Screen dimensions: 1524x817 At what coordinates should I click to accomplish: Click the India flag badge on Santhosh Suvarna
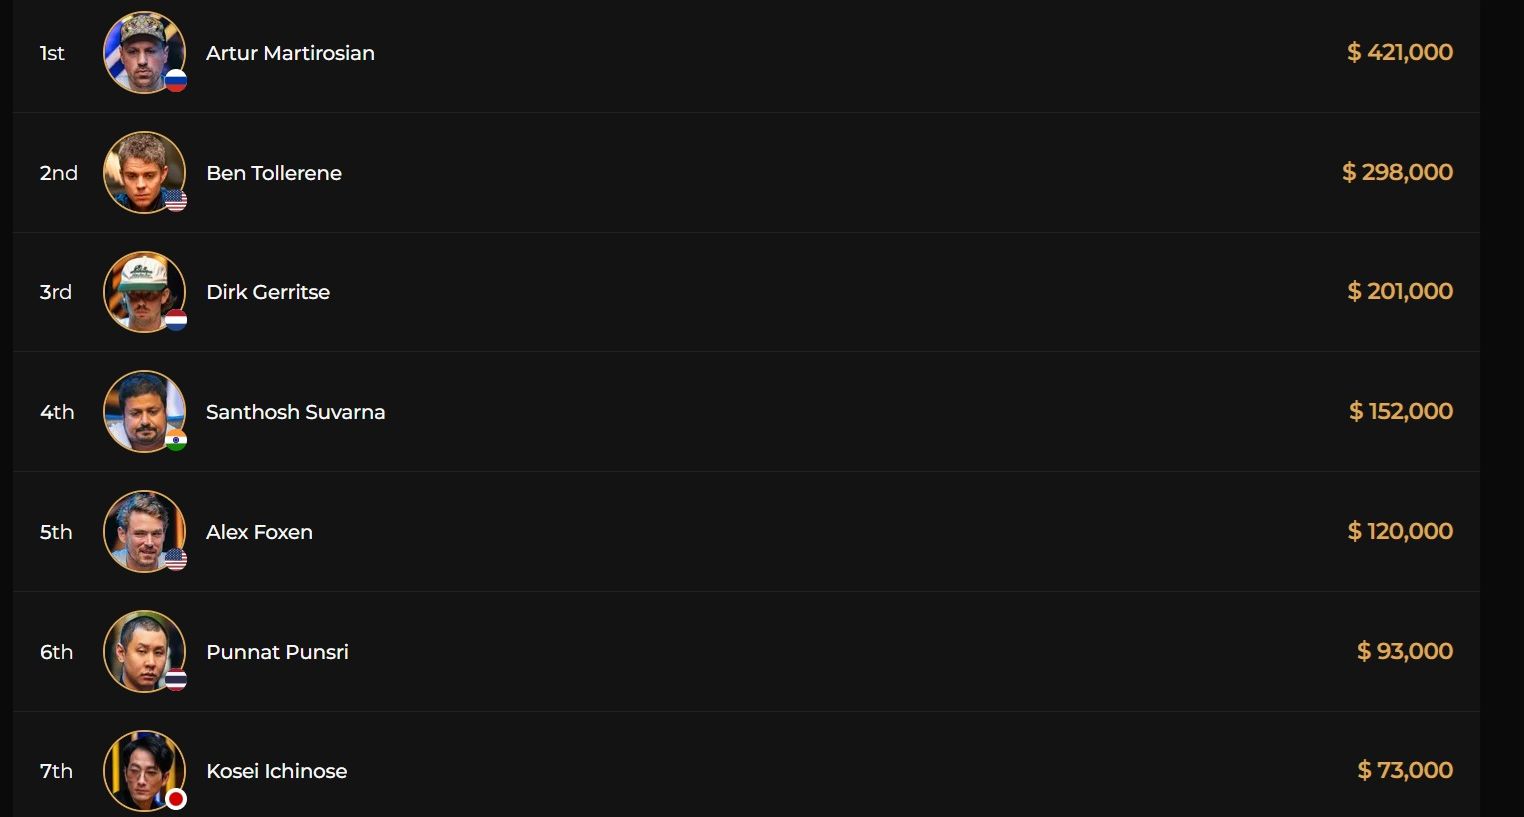pos(176,440)
